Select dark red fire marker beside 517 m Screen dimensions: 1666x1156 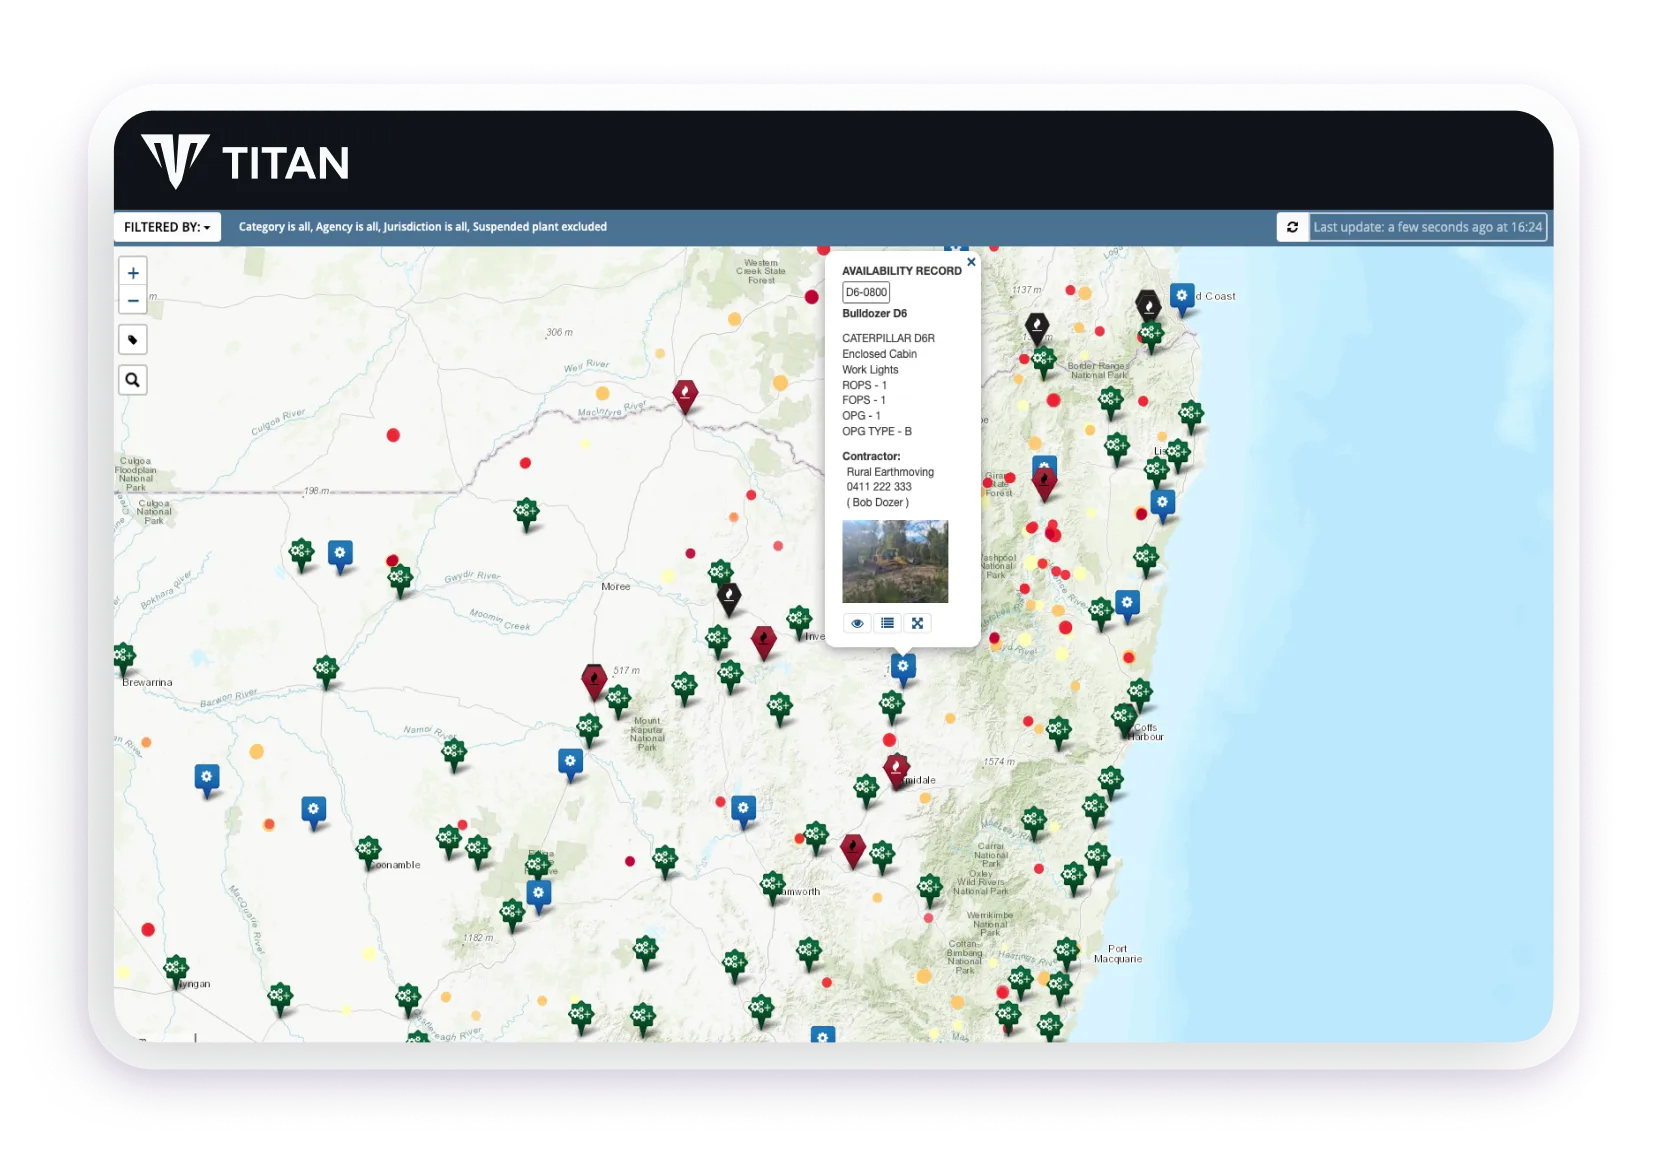594,682
